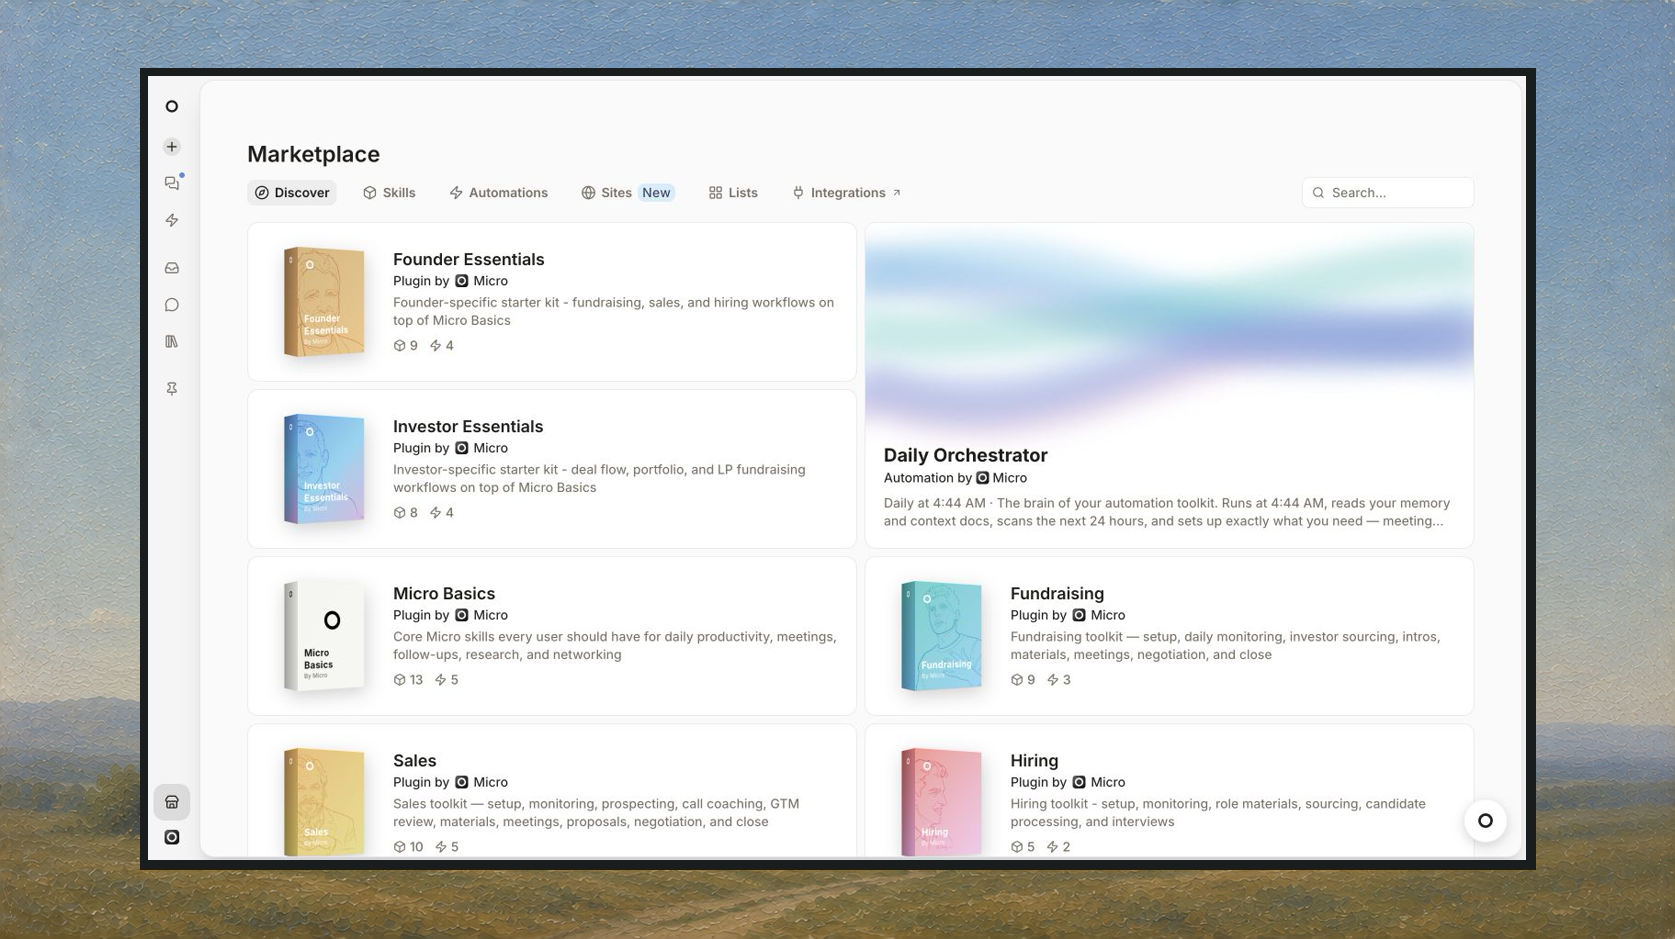Open the Integrations external link
The height and width of the screenshot is (939, 1675).
[x=846, y=193]
